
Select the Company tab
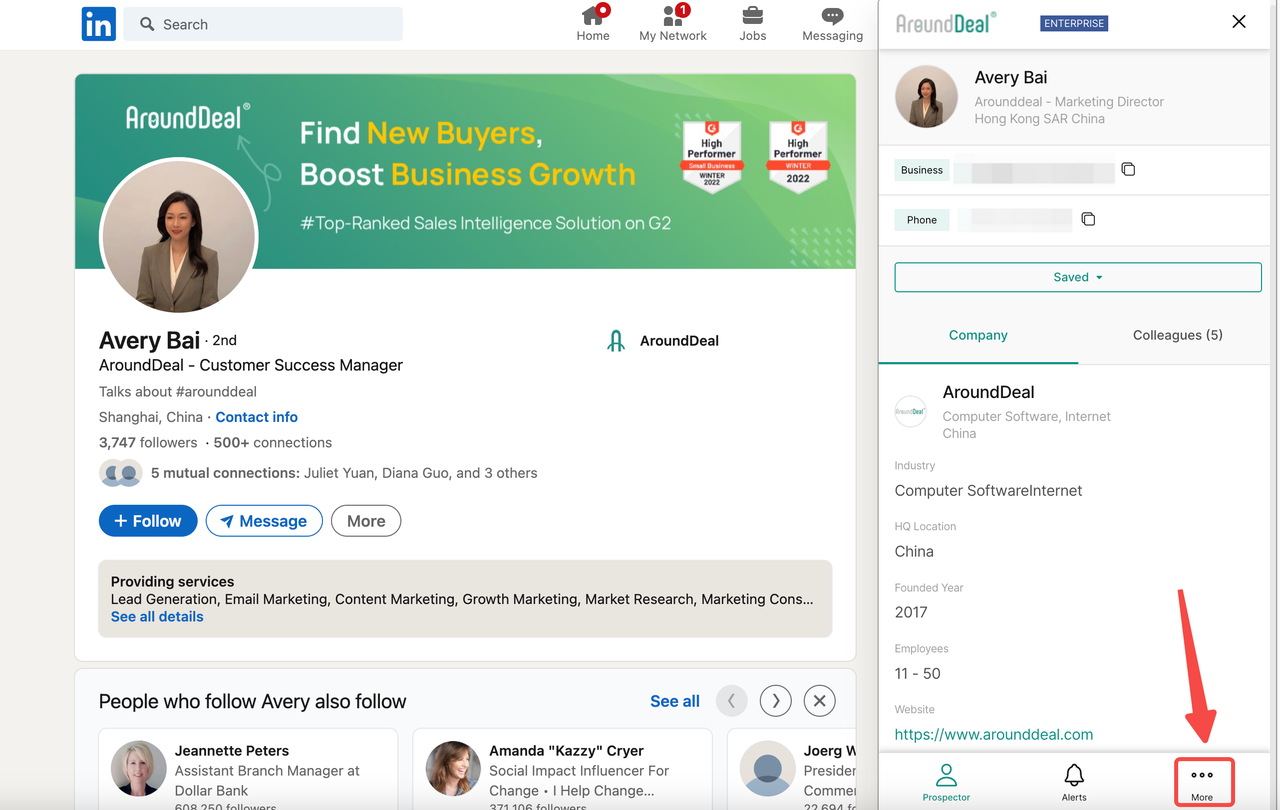[x=978, y=335]
